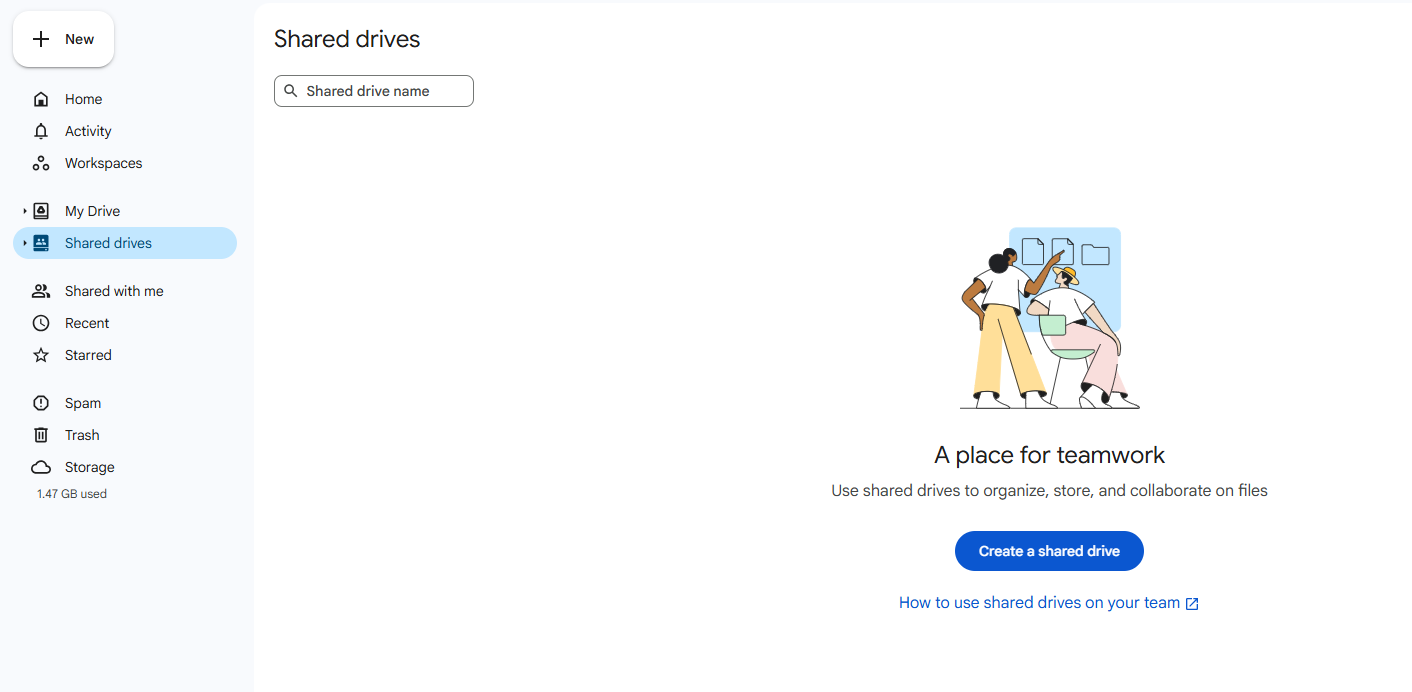Click the Activity bell icon
Image resolution: width=1412 pixels, height=692 pixels.
pos(41,131)
